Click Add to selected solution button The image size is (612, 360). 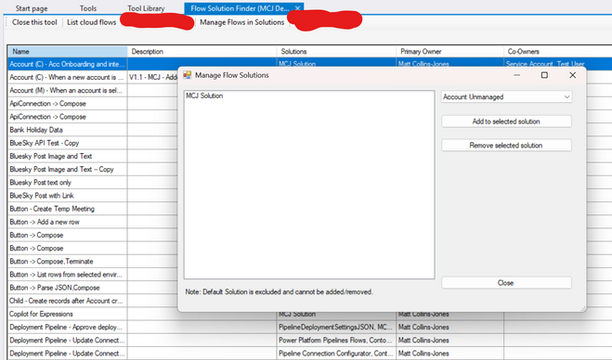pyautogui.click(x=506, y=121)
